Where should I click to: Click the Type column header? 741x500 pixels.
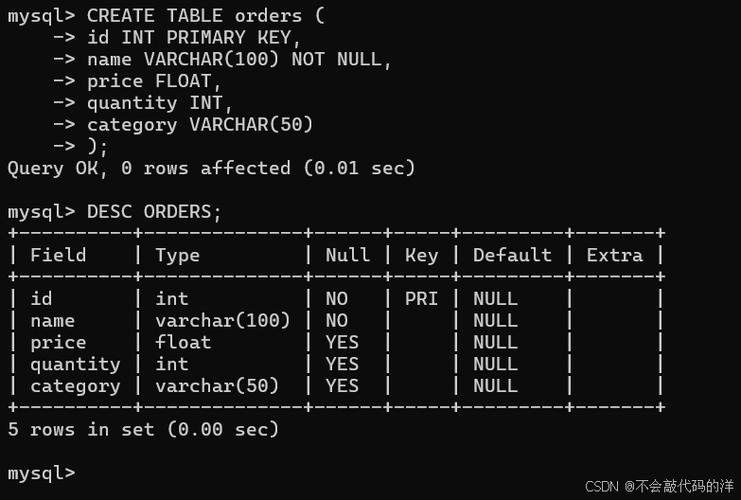click(177, 255)
